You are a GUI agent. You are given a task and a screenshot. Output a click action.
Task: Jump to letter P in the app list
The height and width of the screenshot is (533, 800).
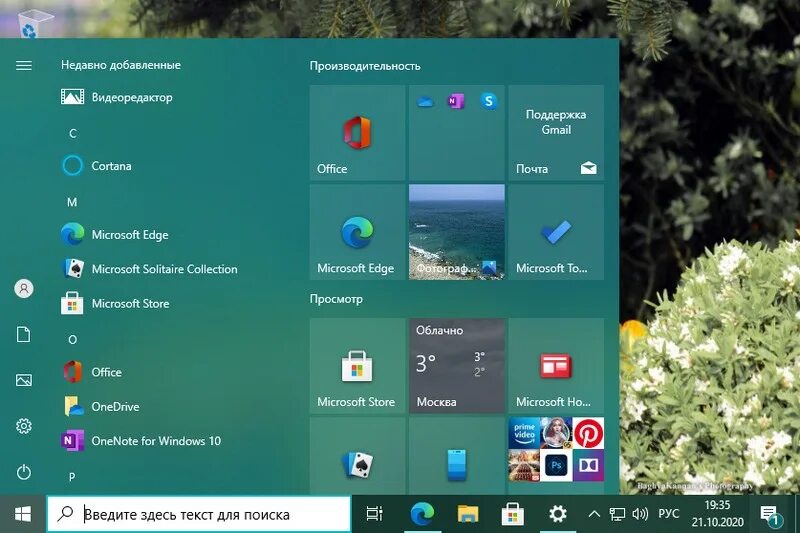tap(72, 477)
